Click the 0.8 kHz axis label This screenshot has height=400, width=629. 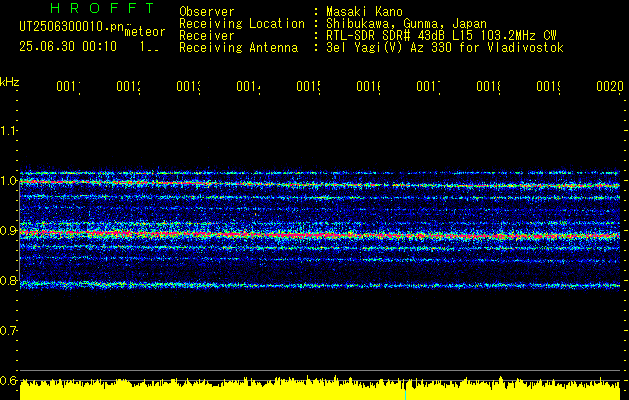(8, 280)
